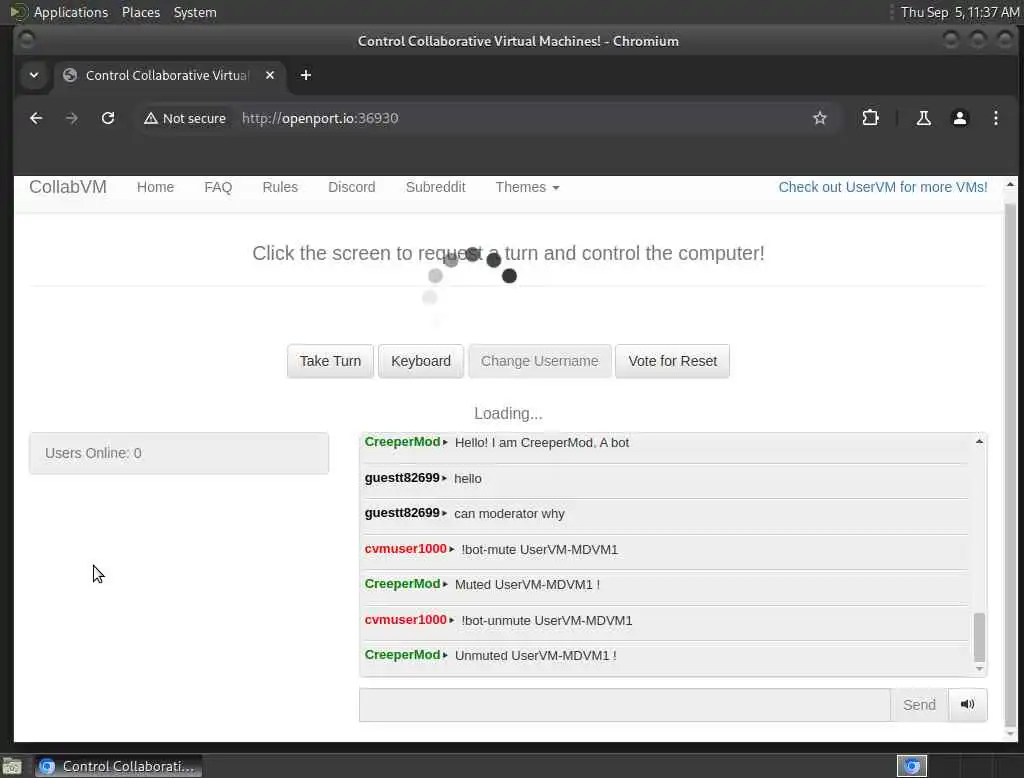Open the browser profile icon
This screenshot has width=1024, height=778.
[x=959, y=118]
